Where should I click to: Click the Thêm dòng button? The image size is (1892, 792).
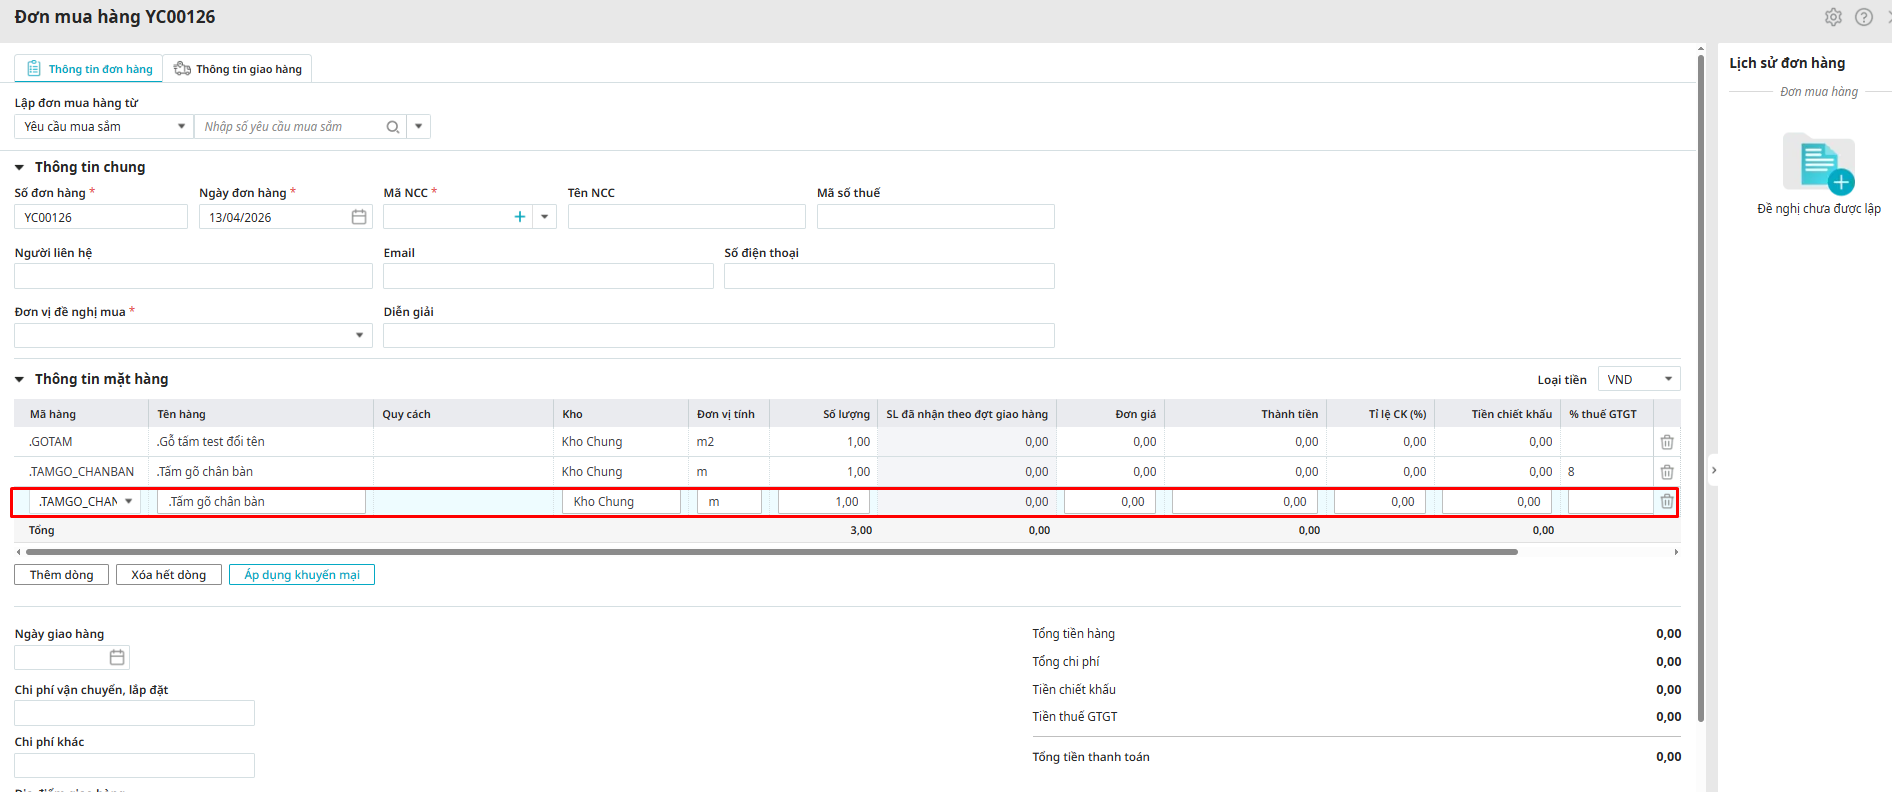61,575
